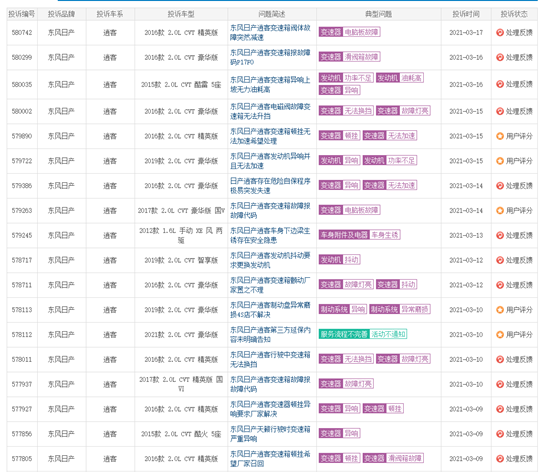554x472 pixels.
Task: Click the 投诉品牌 column header
Action: click(61, 14)
